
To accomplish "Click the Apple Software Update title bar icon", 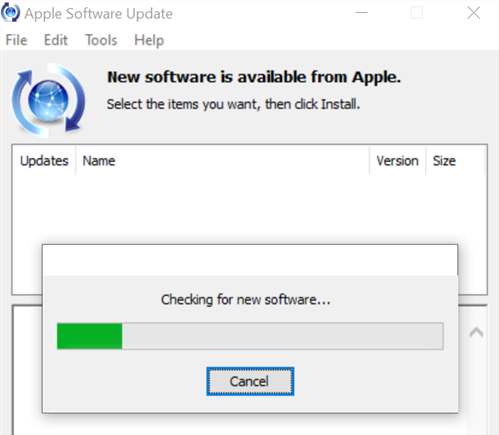I will [x=10, y=12].
